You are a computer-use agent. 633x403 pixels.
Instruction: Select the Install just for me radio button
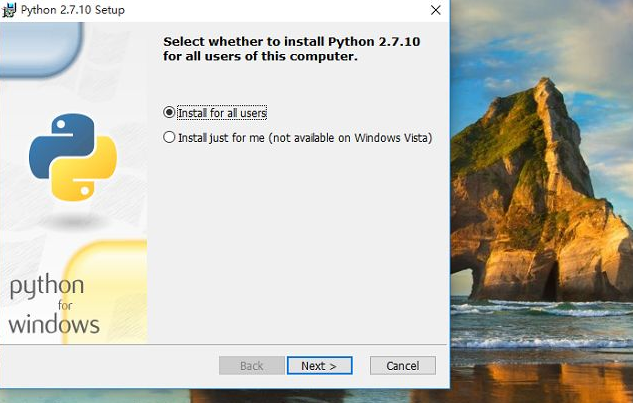169,138
